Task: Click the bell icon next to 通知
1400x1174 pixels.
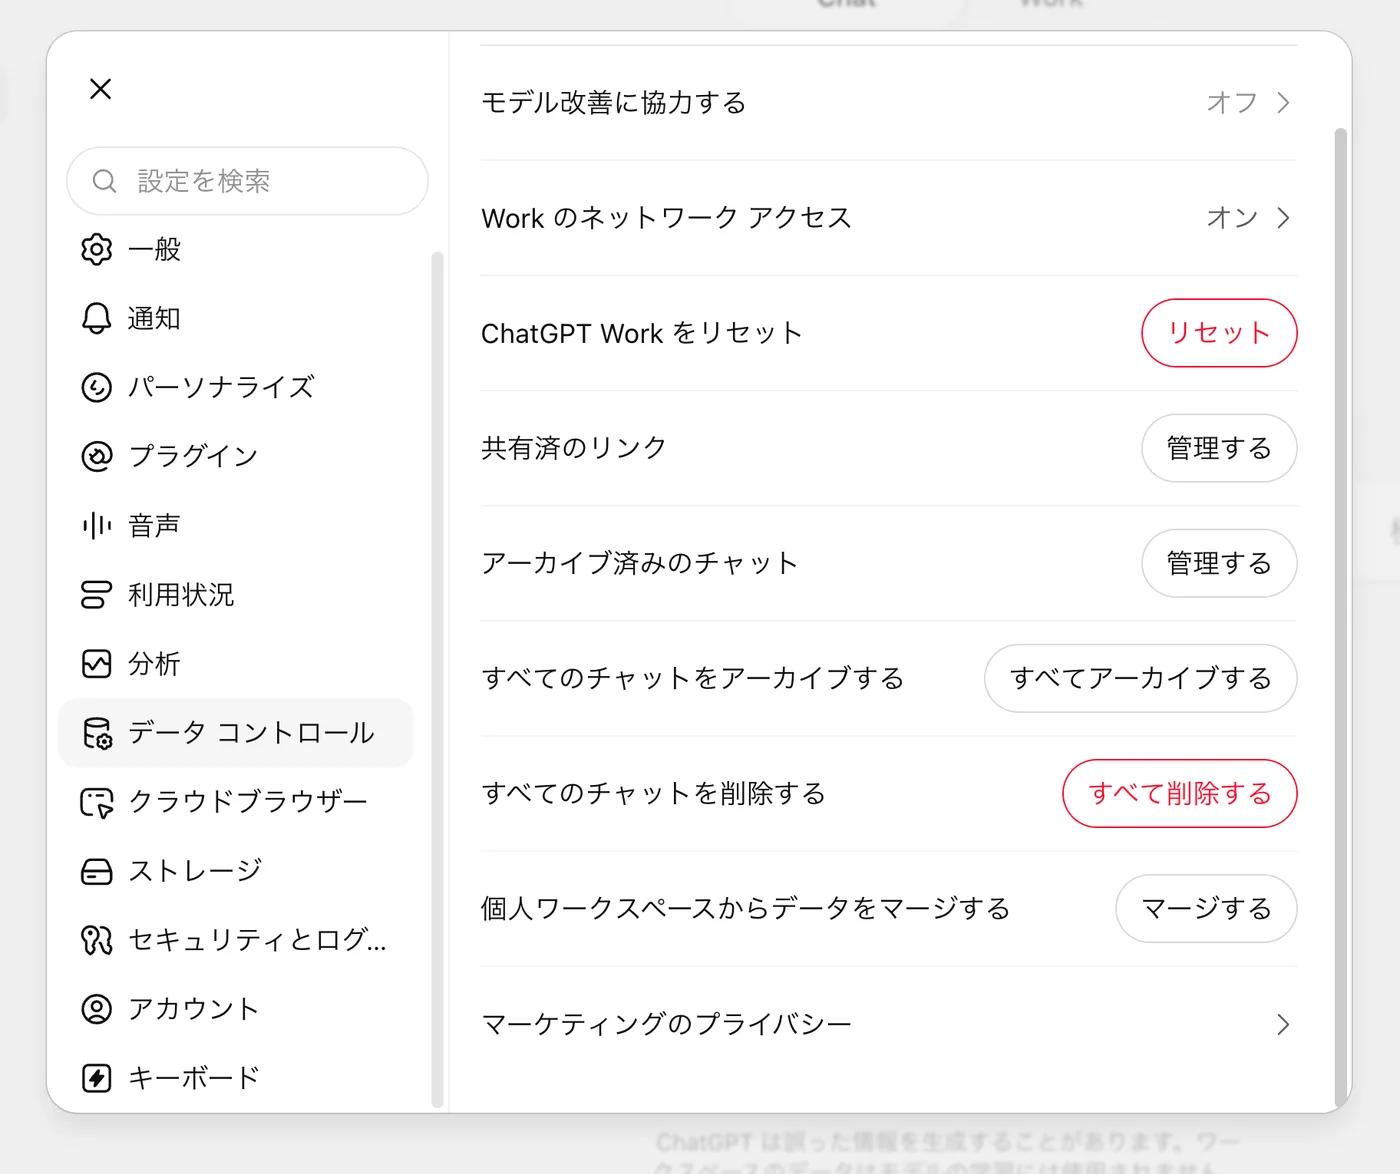Action: [96, 318]
